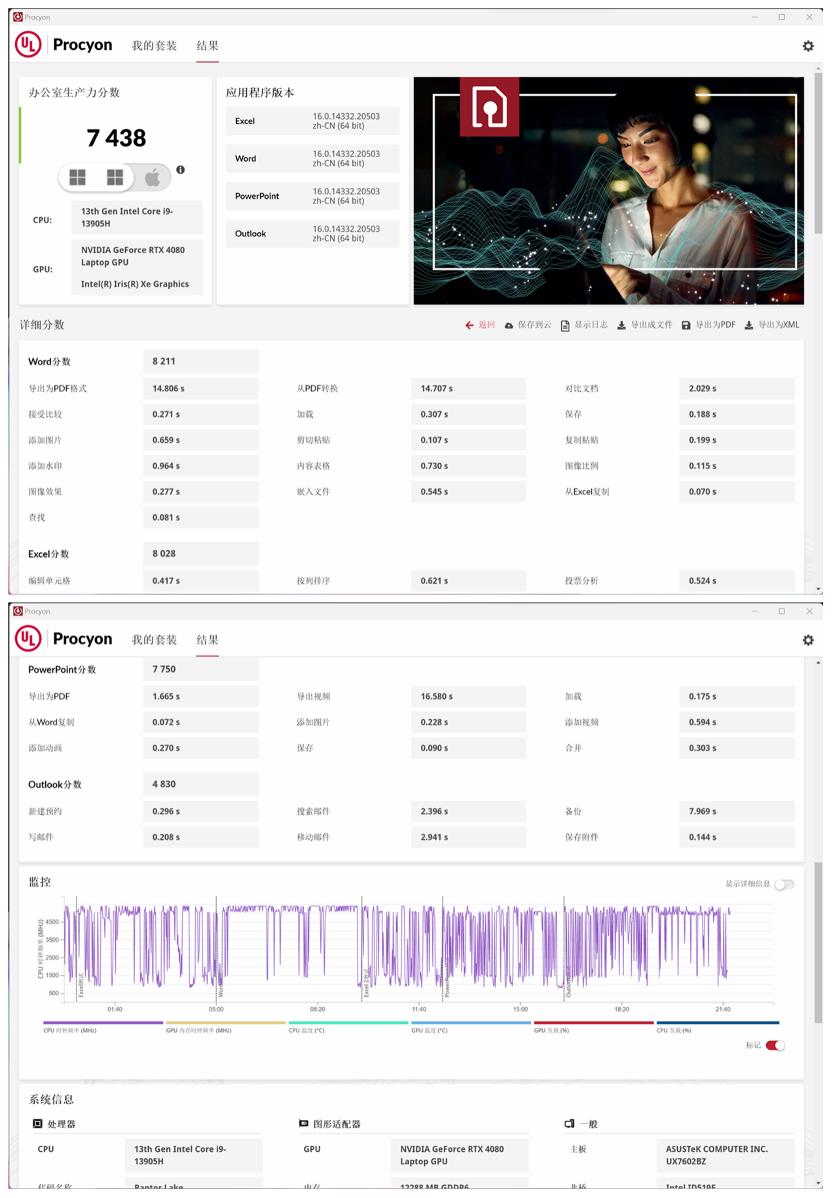
Task: Click the 导出为PDF save icon
Action: (x=684, y=325)
